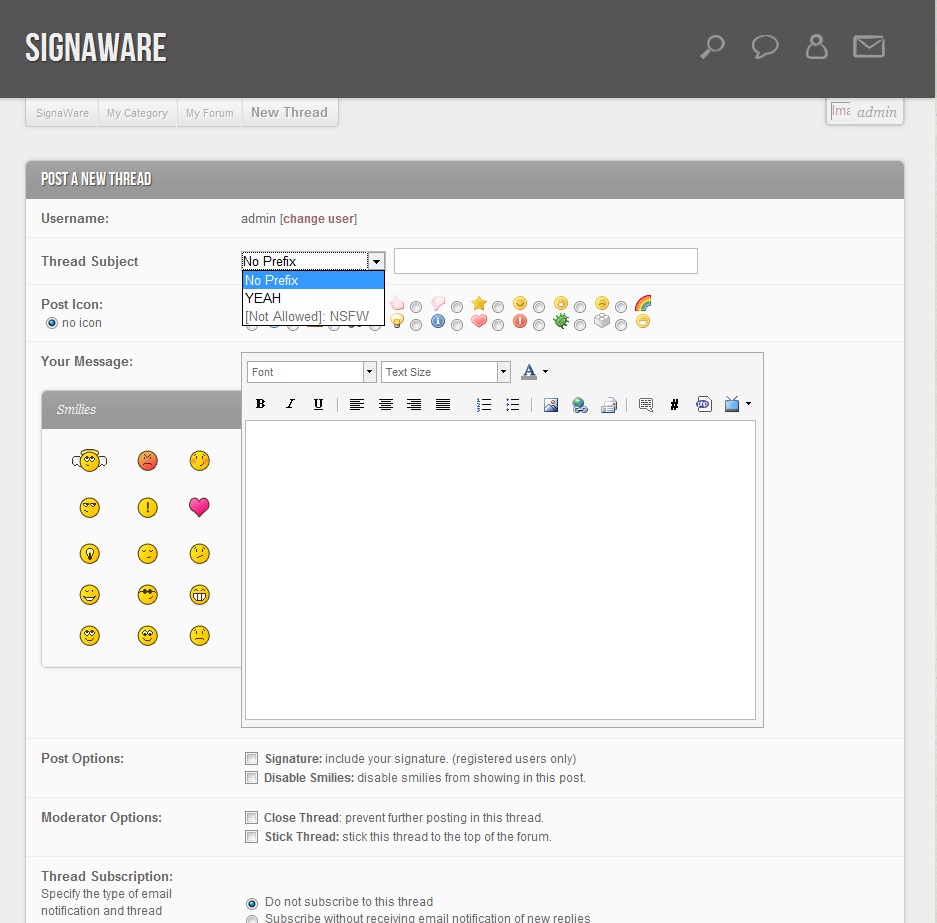Choose 'No Prefix' from the open list
937x923 pixels.
313,280
